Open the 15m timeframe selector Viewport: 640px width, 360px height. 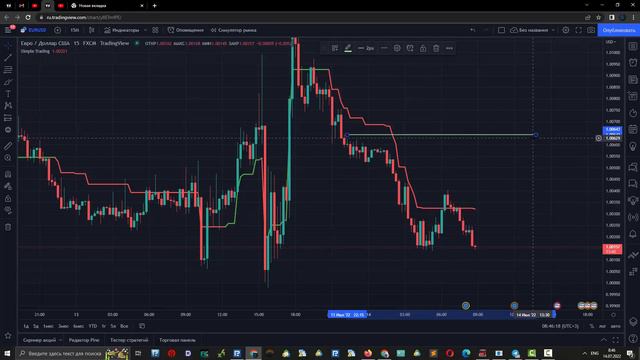74,30
